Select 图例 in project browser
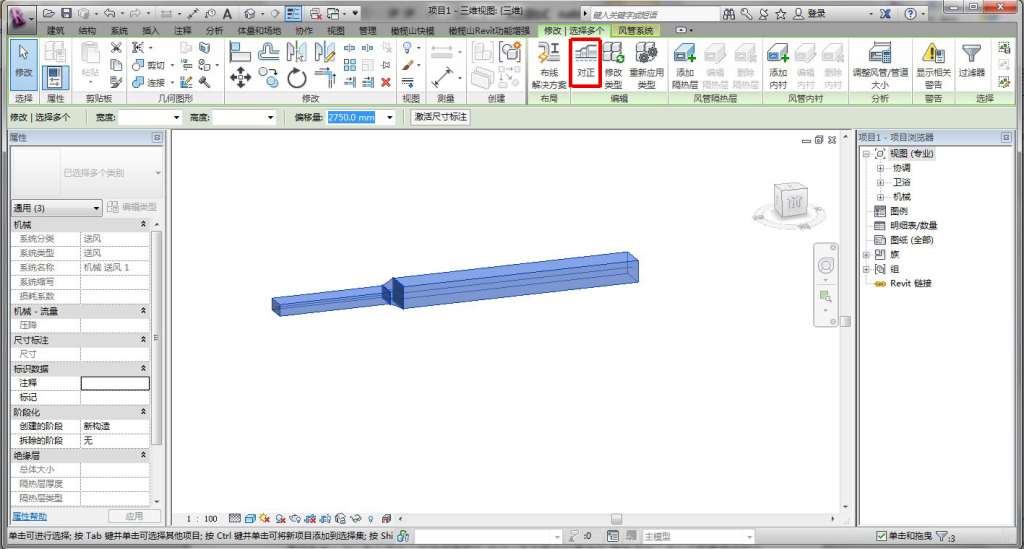Screen dimensions: 1024x549 point(898,211)
